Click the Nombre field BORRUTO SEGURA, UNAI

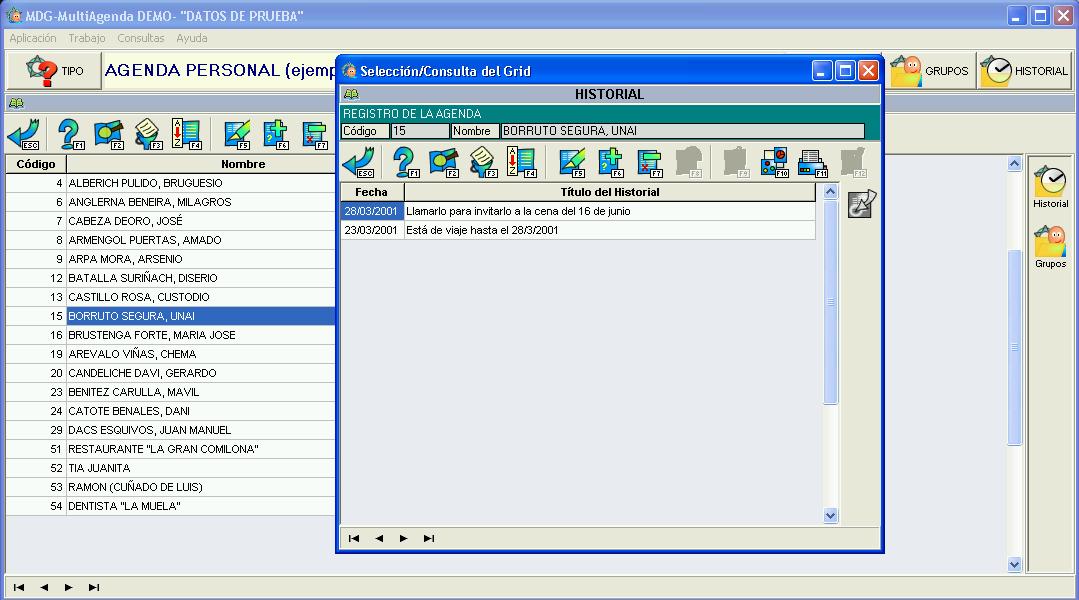coord(683,131)
